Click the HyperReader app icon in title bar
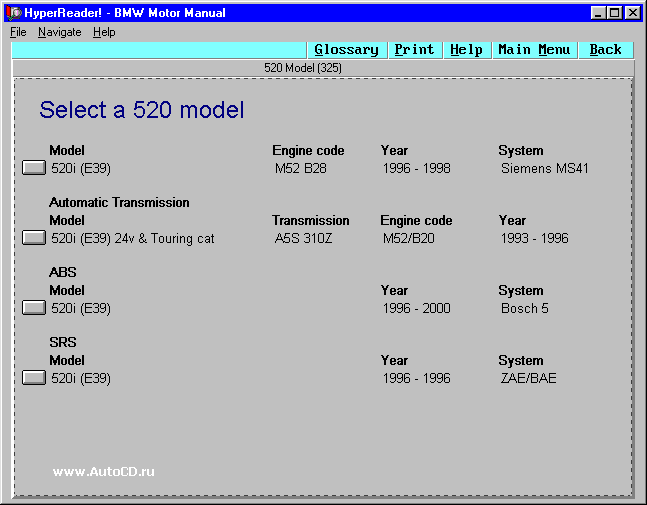 14,13
